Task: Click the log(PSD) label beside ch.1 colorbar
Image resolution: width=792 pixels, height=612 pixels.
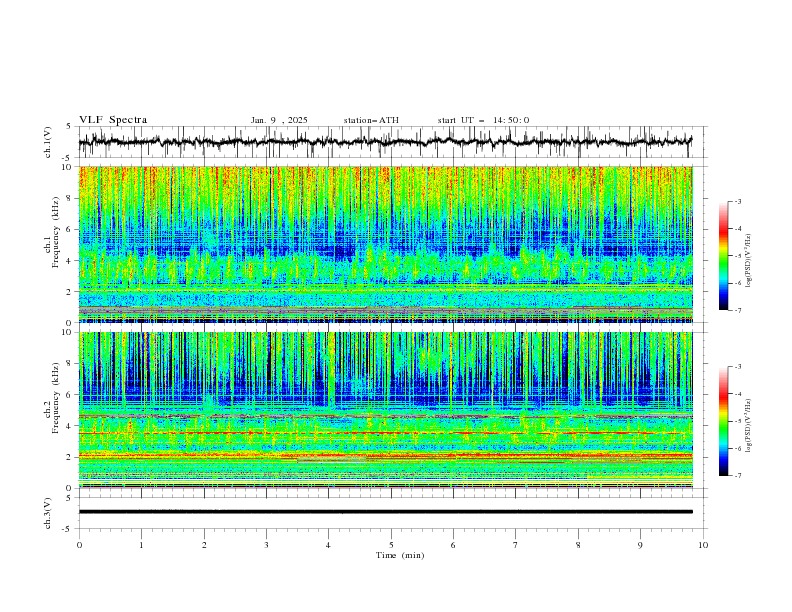Action: coord(748,261)
